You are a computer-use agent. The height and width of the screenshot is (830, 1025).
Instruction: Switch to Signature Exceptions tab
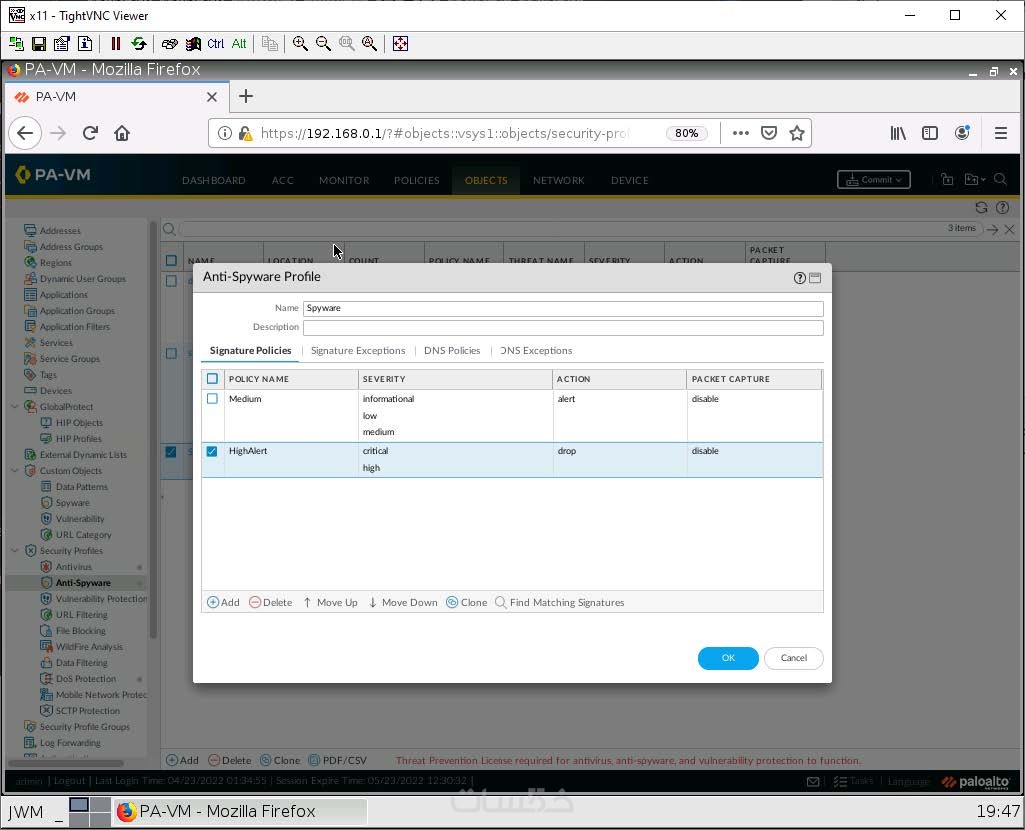pyautogui.click(x=358, y=351)
